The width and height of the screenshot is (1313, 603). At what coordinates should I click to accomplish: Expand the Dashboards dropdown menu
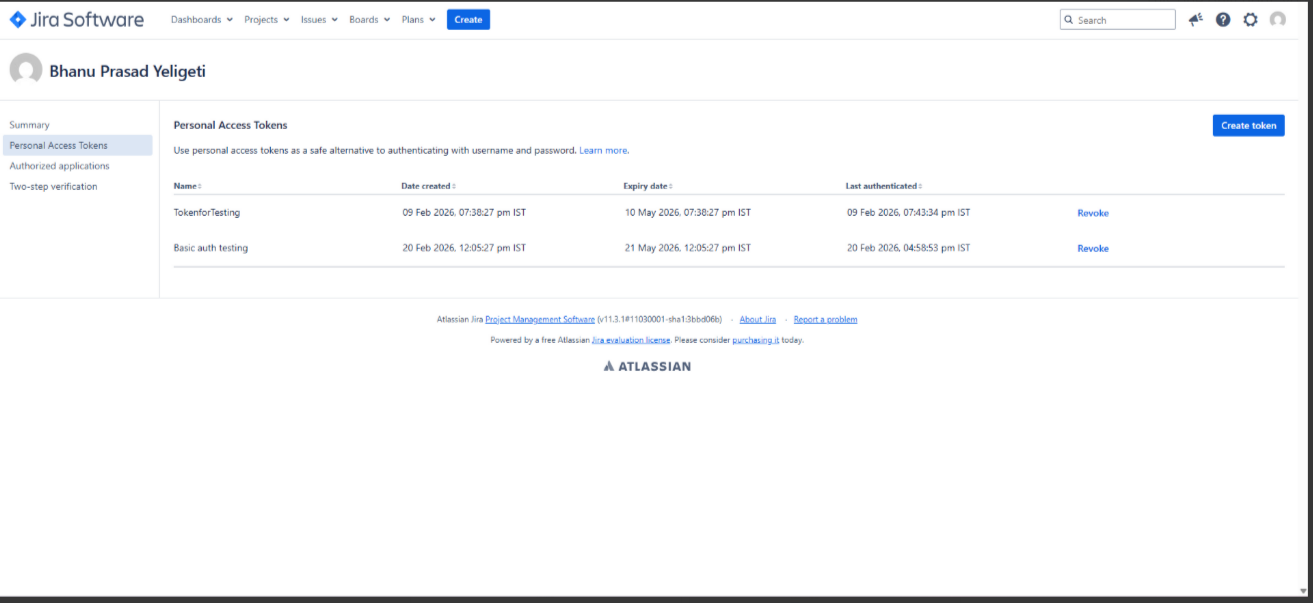[201, 20]
